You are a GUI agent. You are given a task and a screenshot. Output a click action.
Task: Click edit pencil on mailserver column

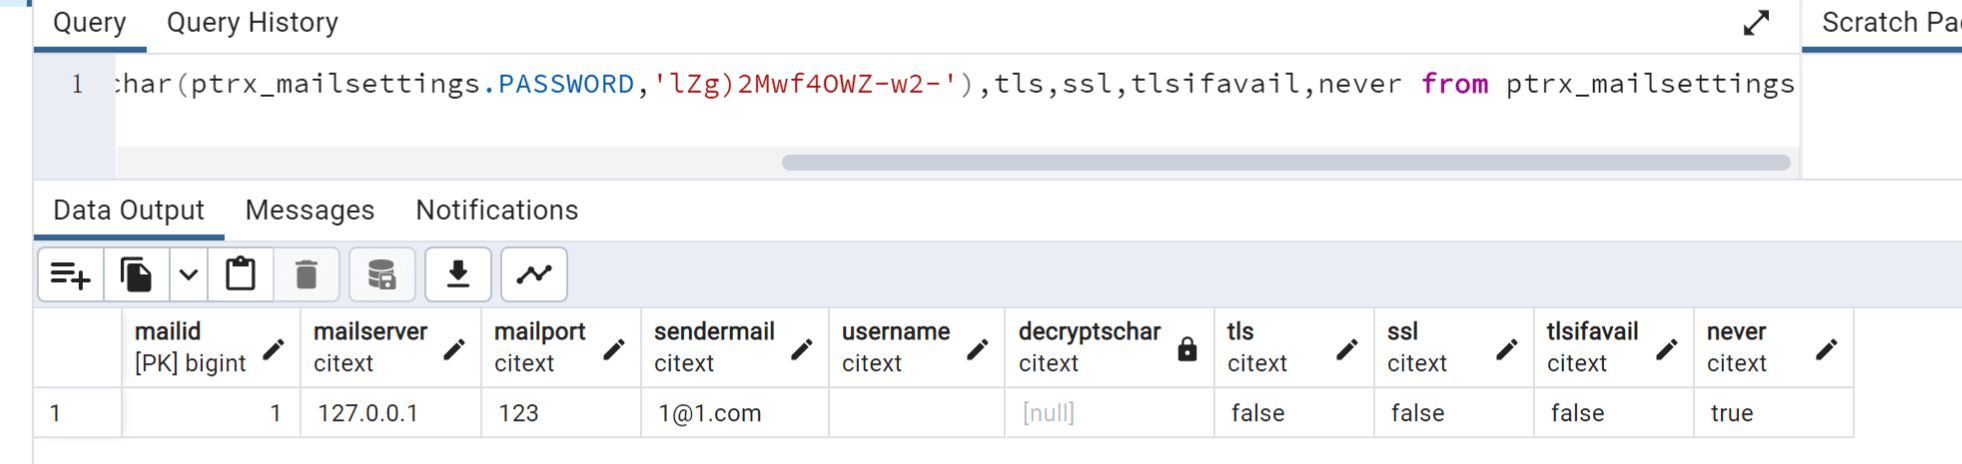coord(454,349)
